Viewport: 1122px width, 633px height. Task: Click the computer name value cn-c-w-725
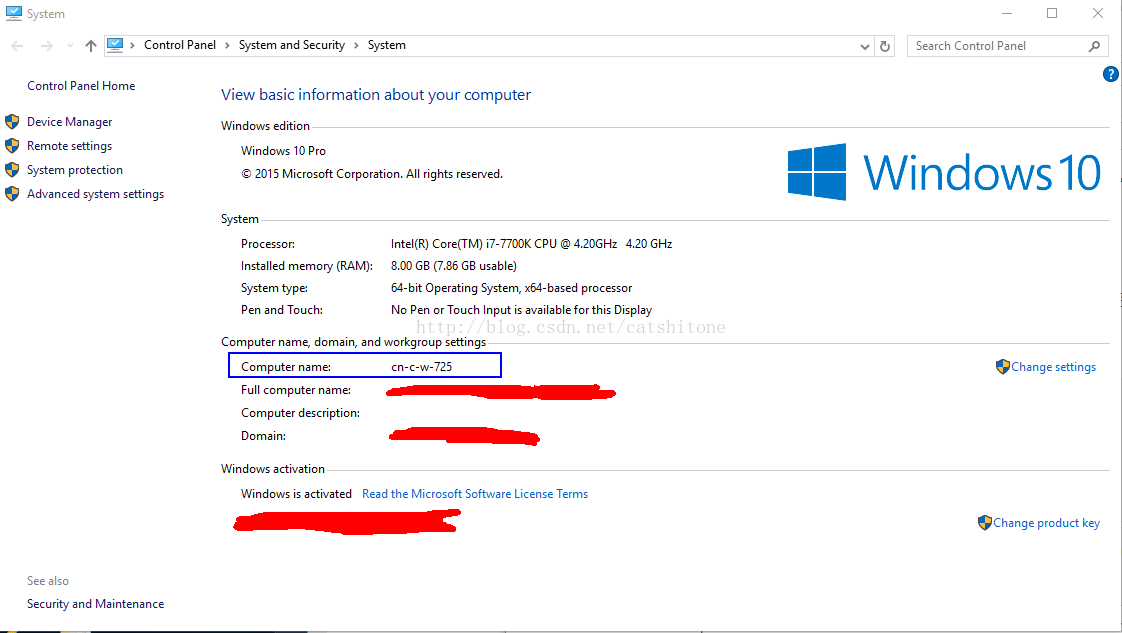point(421,367)
